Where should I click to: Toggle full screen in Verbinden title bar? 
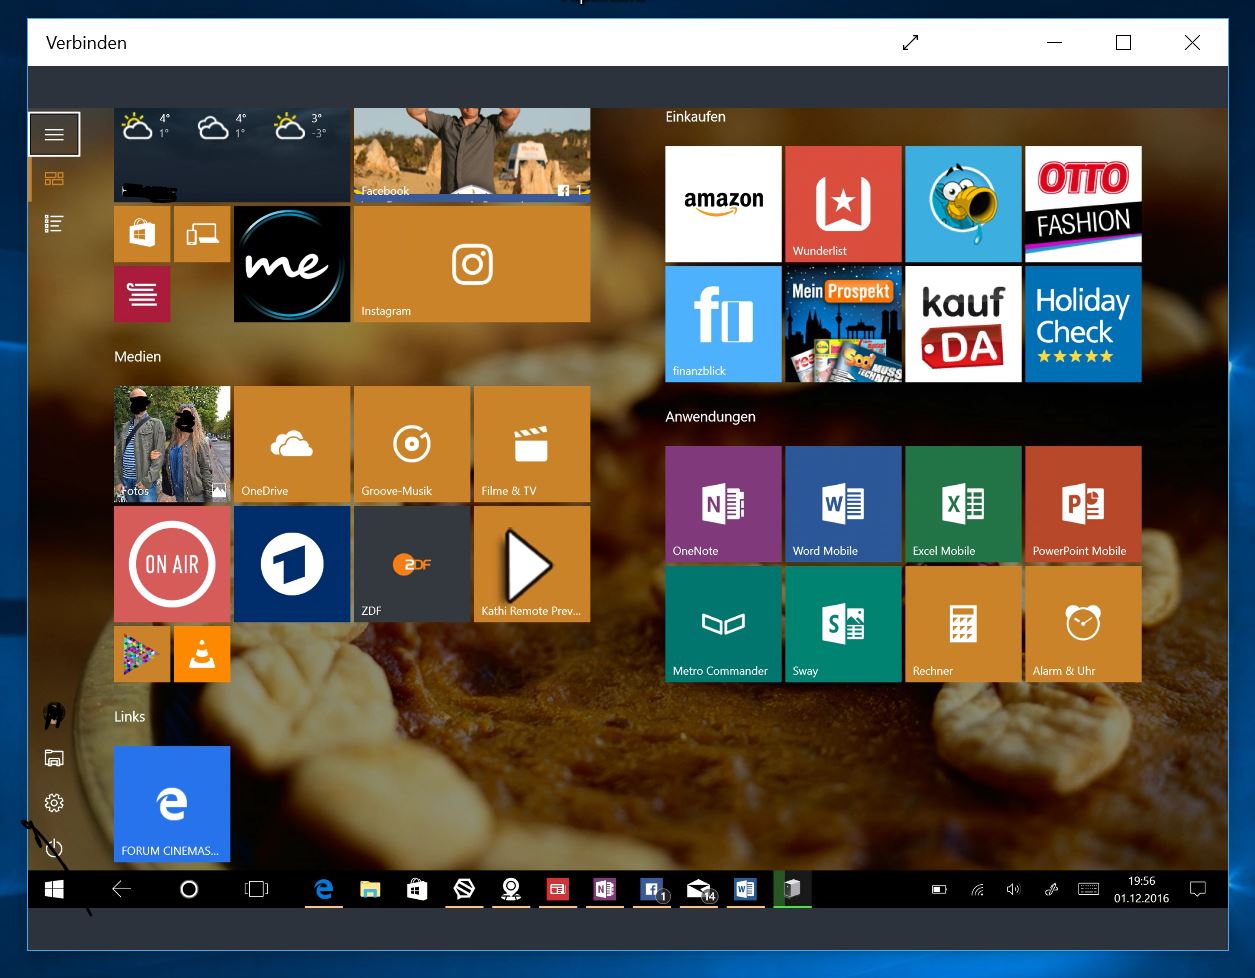[x=910, y=43]
